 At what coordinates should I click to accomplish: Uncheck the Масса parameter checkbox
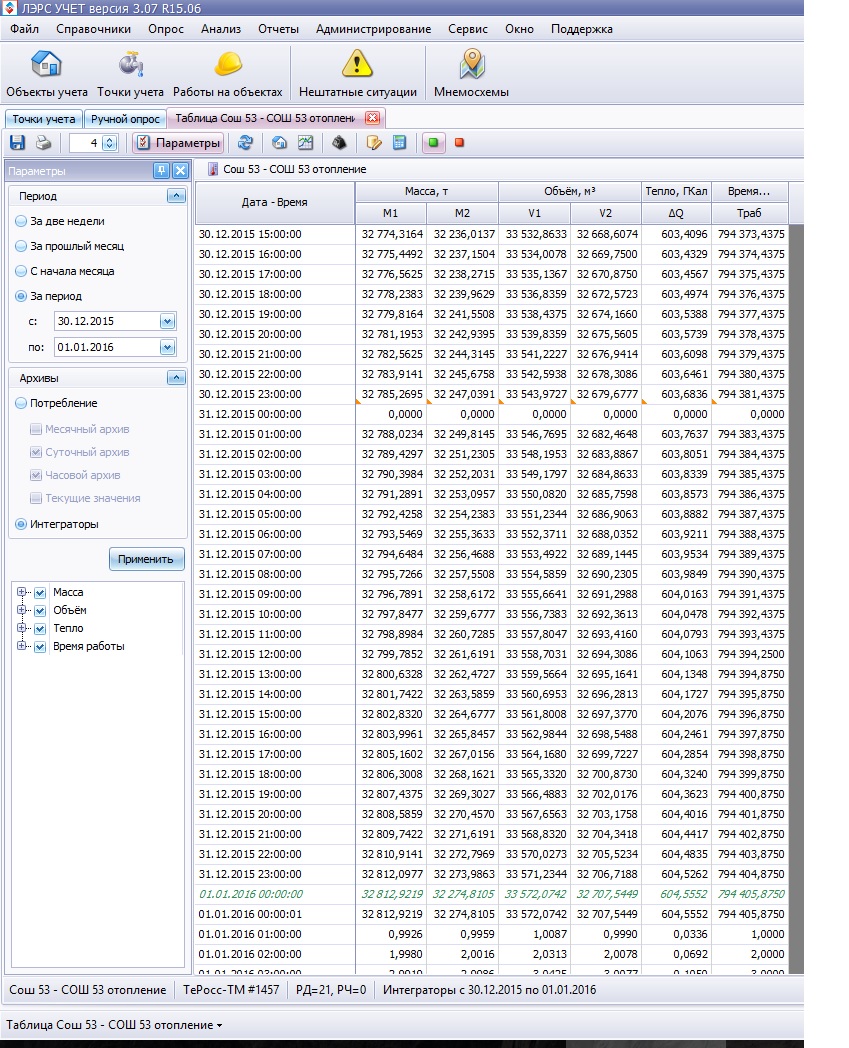tap(40, 593)
